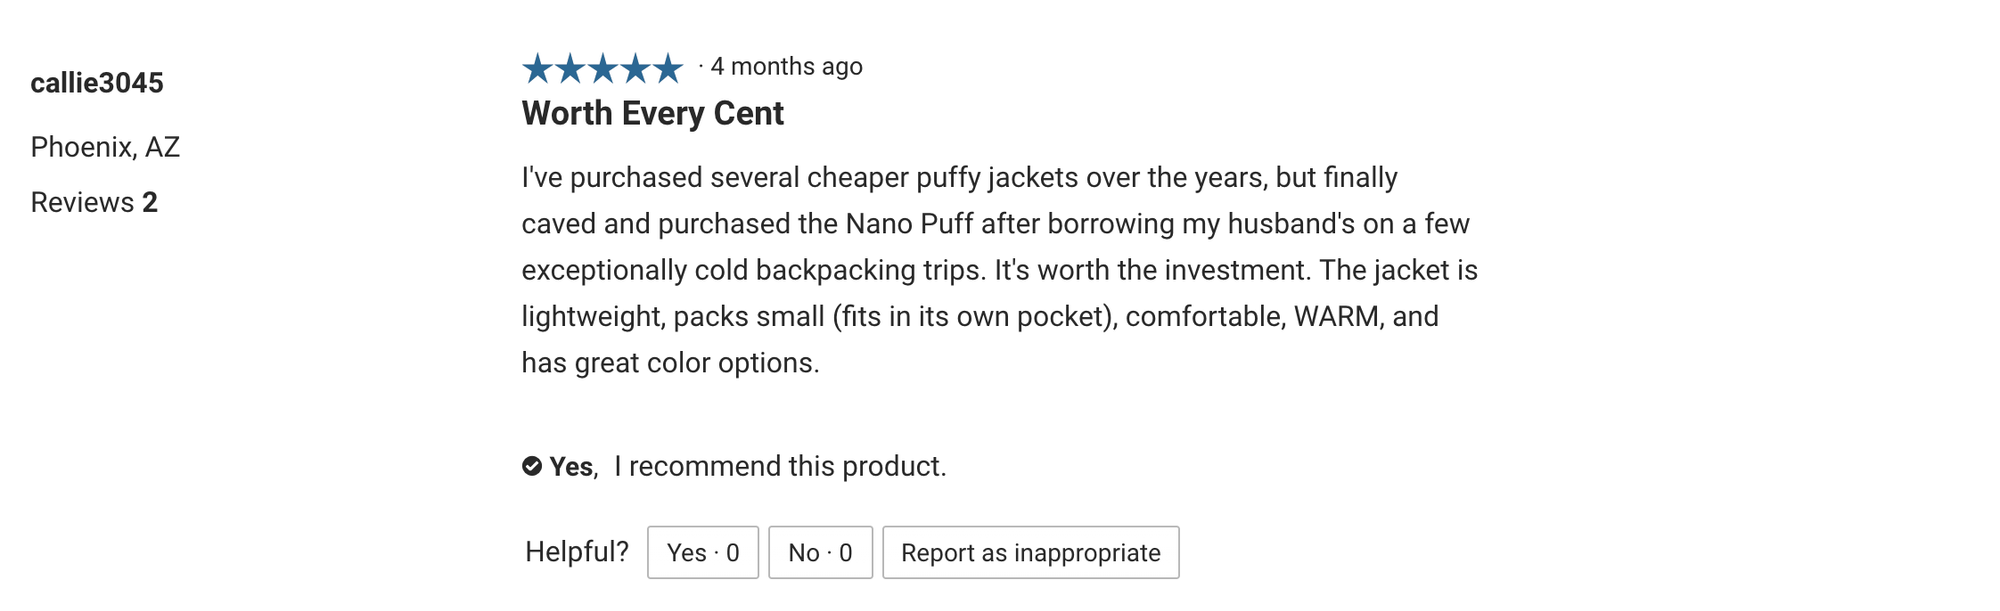Click along the five-star rating bar

[604, 67]
